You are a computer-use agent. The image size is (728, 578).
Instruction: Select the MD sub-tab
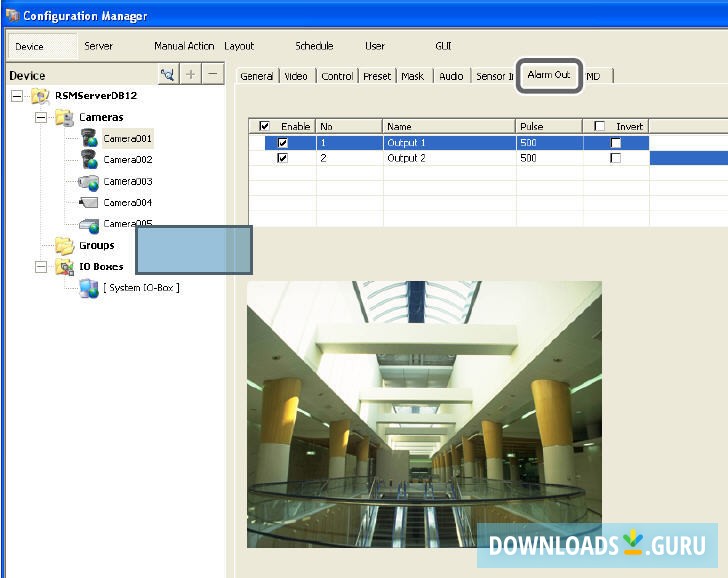tap(593, 76)
